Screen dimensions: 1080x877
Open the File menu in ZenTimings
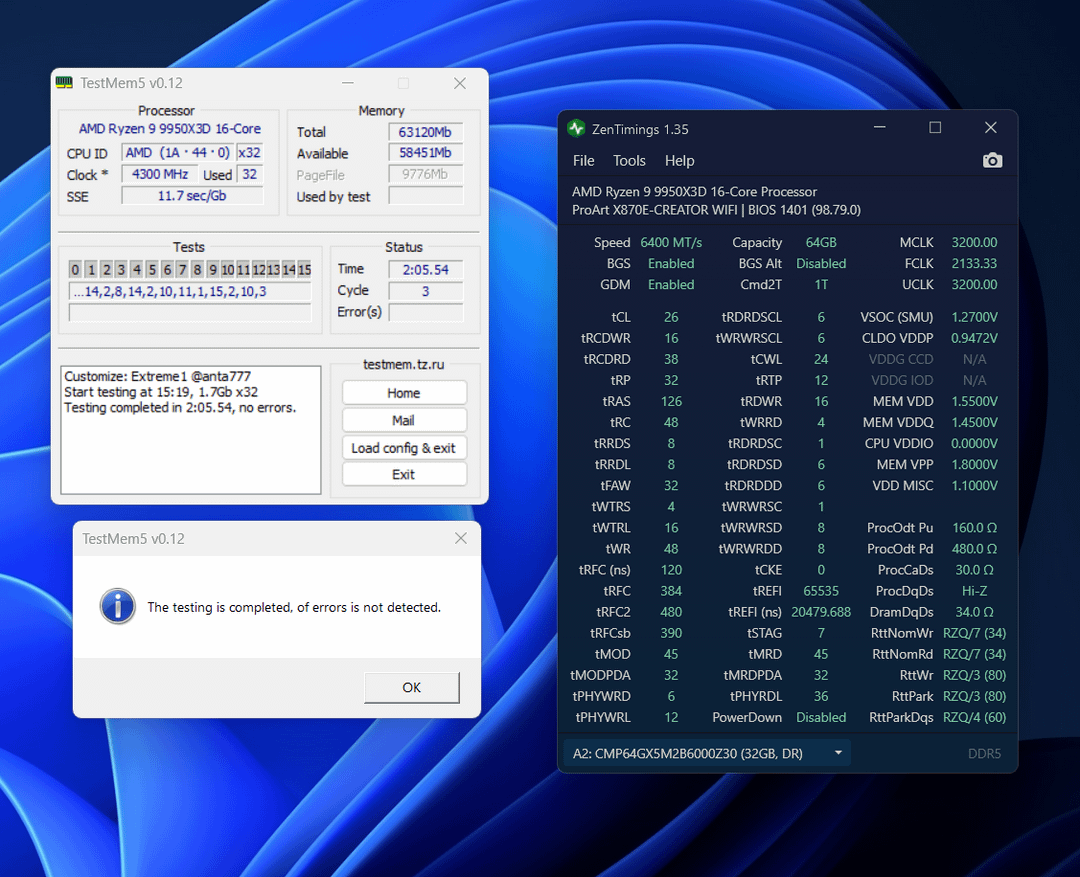coord(583,161)
